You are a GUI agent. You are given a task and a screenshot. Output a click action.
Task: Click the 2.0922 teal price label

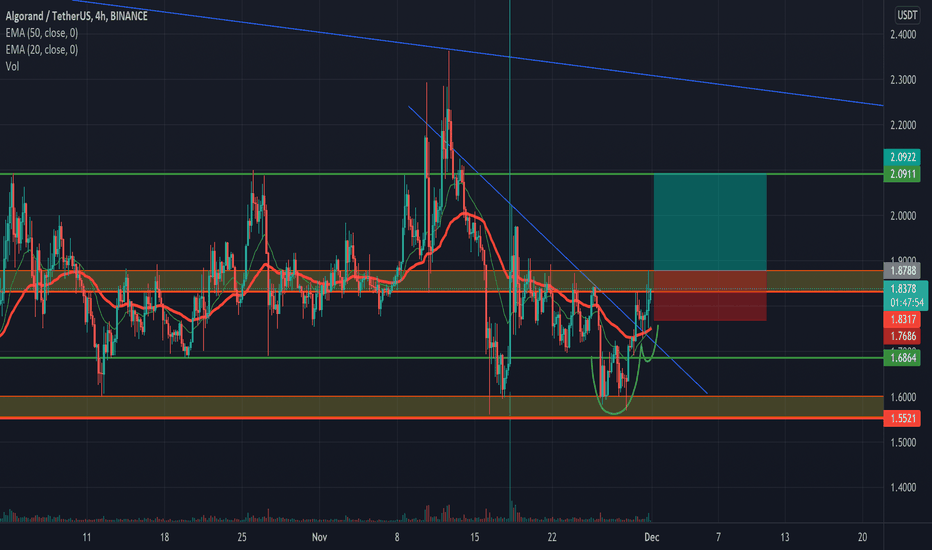[x=902, y=157]
